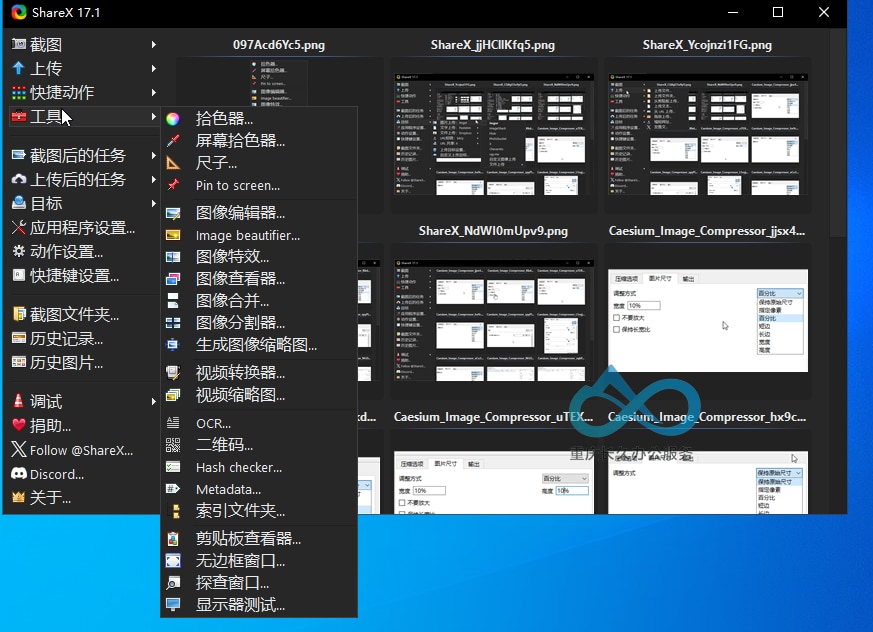This screenshot has width=873, height=632.
Task: Expand the 上传后的任务 submenu arrow
Action: pos(153,179)
